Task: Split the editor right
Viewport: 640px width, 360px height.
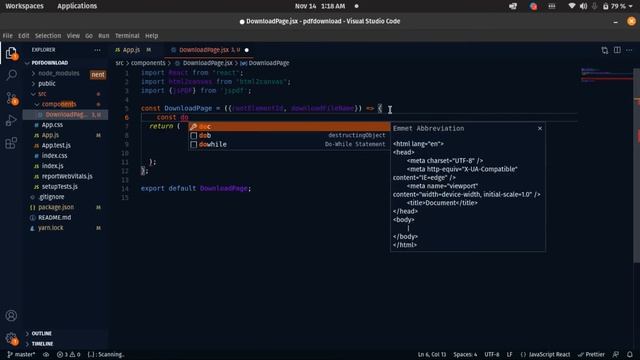Action: [617, 50]
